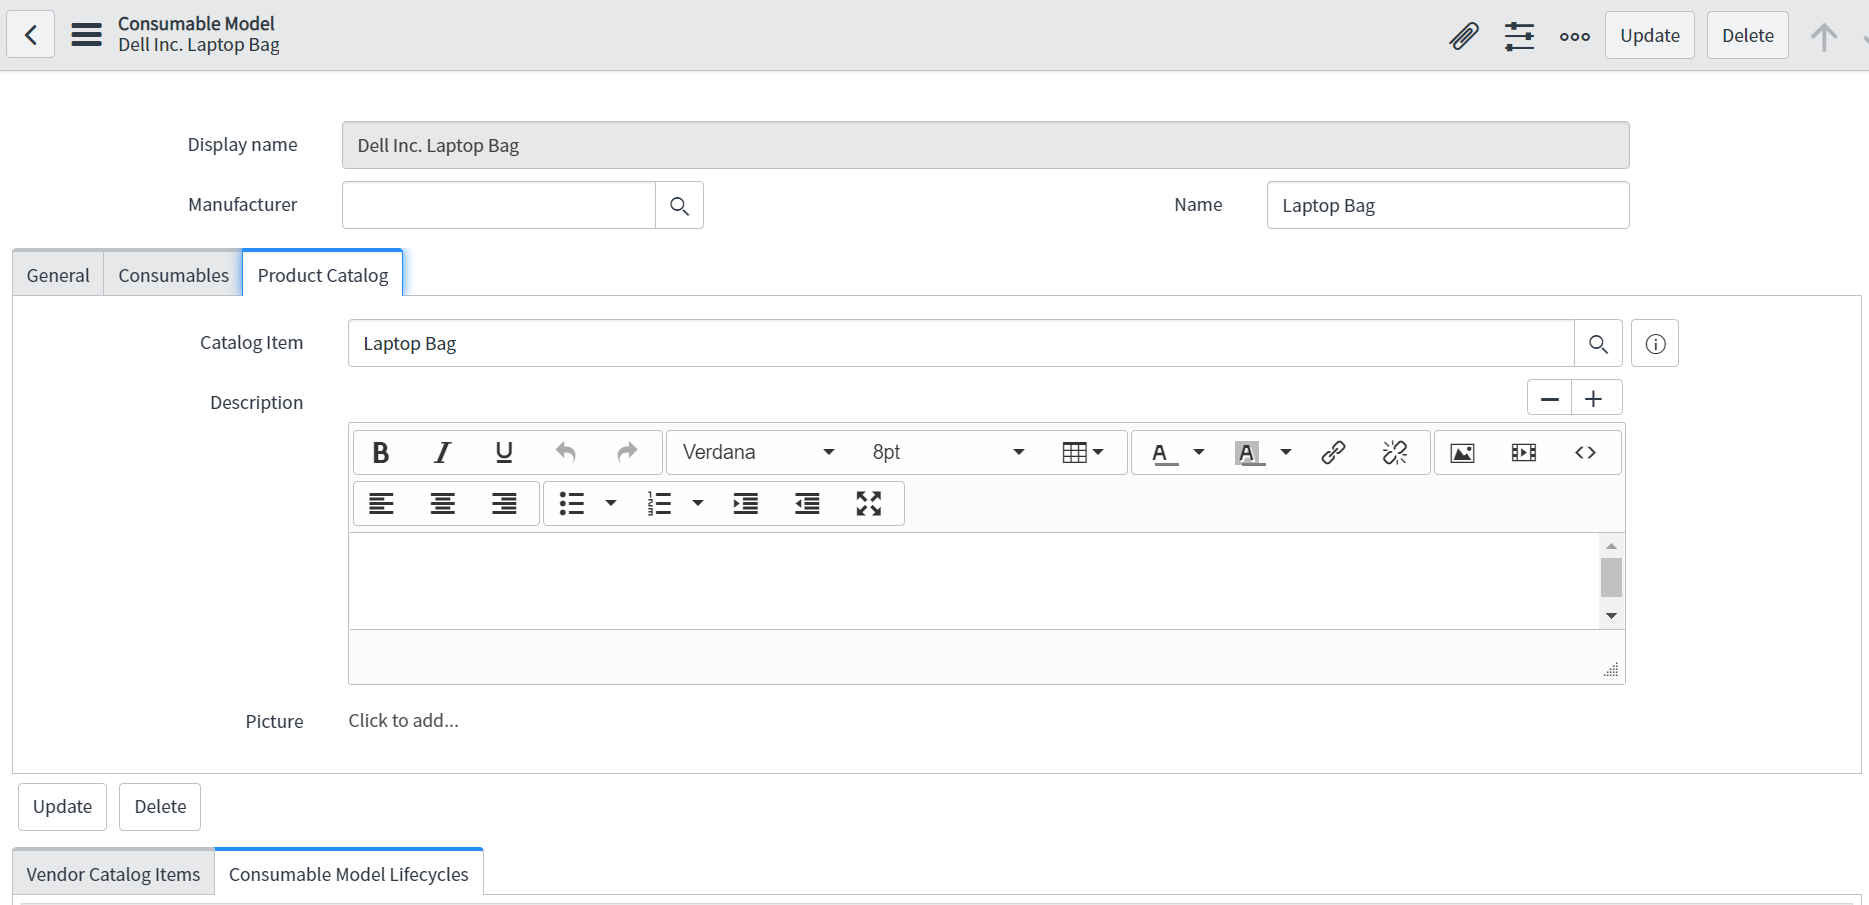Open Manufacturer lookup search icon
The width and height of the screenshot is (1869, 905).
point(679,205)
